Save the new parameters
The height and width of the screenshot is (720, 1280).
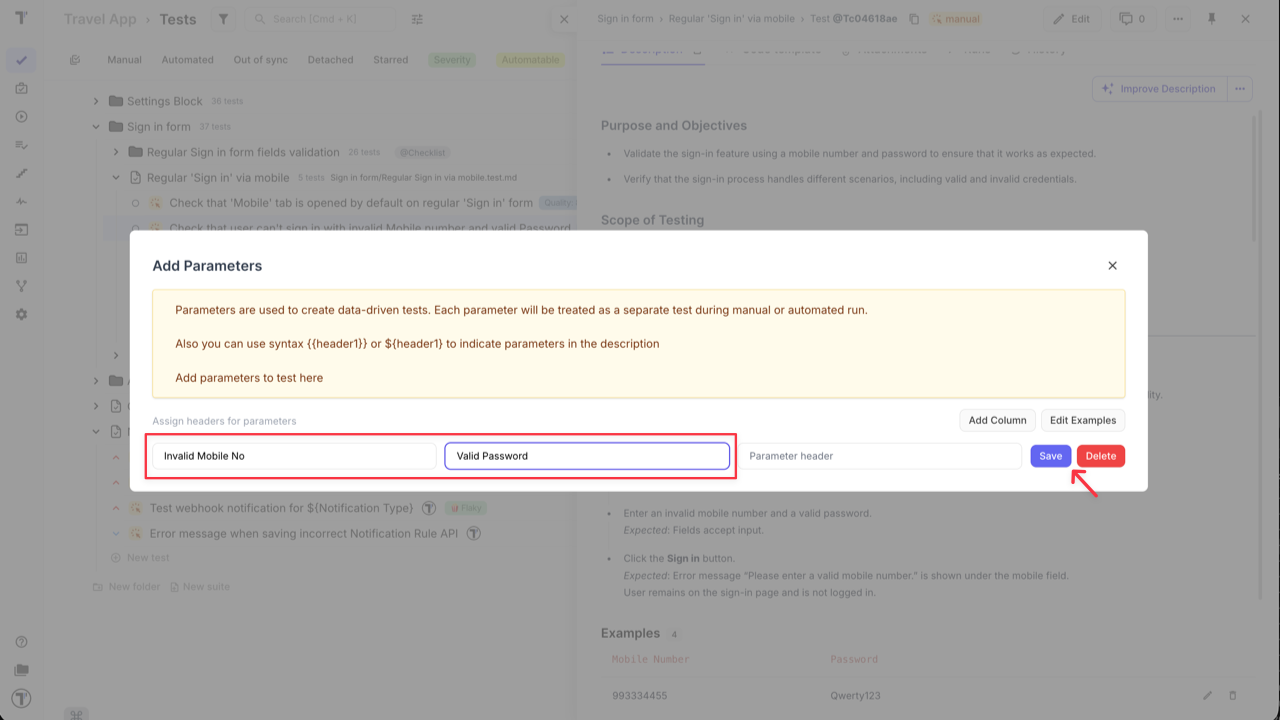pyautogui.click(x=1050, y=455)
